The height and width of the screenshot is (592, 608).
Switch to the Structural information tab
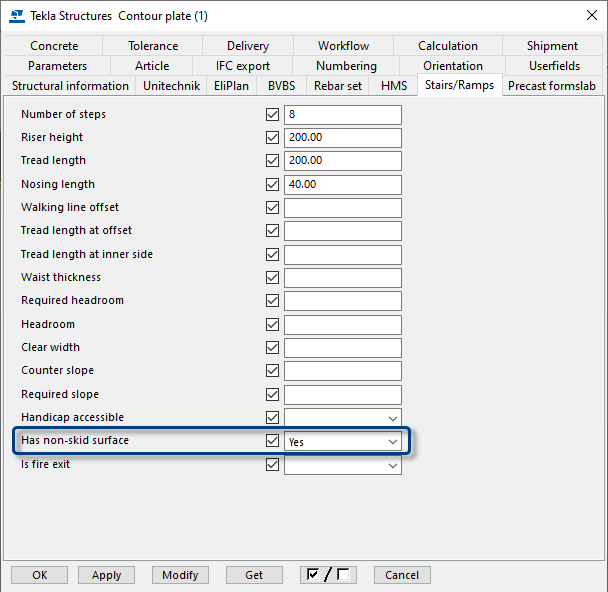70,86
